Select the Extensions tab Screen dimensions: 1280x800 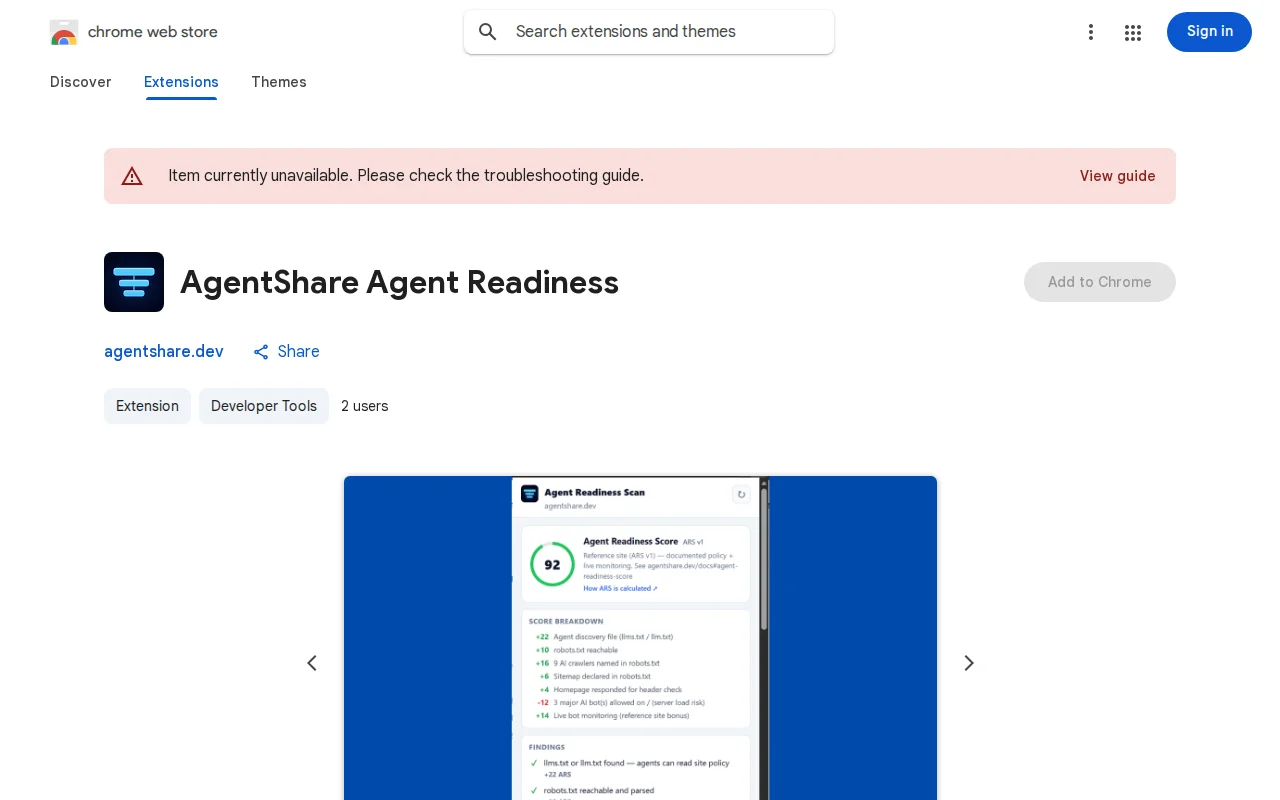point(181,82)
